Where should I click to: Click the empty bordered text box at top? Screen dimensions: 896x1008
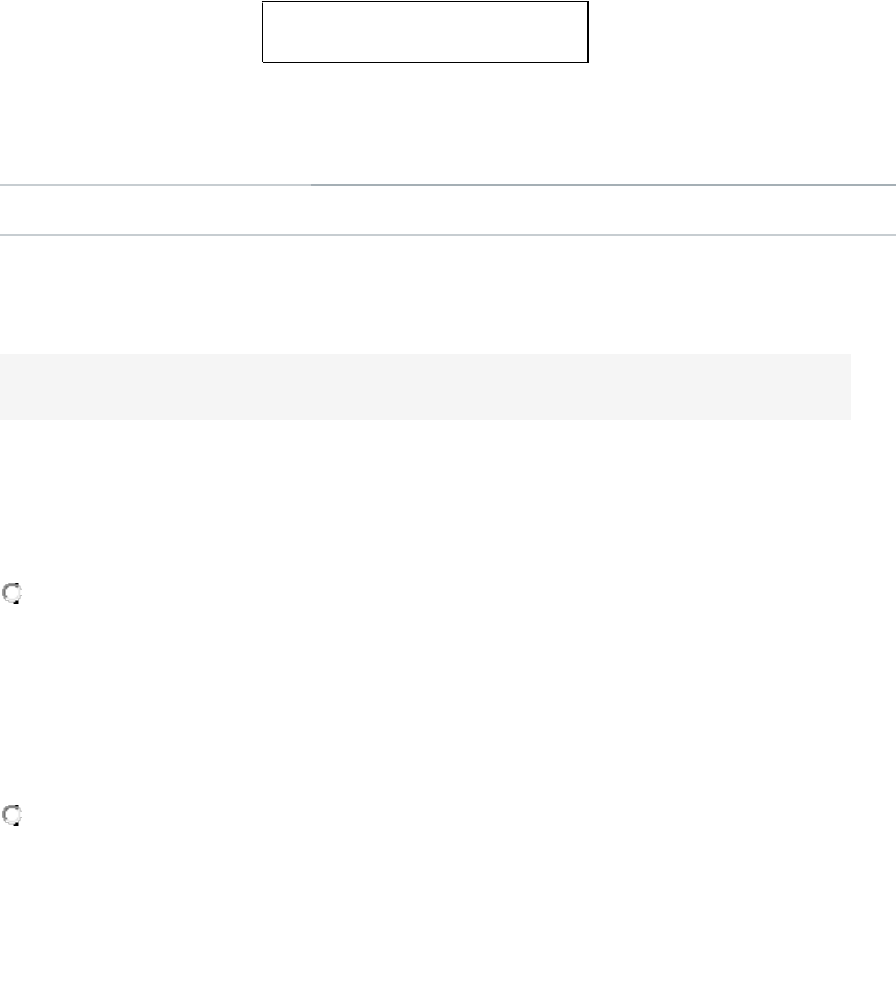[425, 33]
